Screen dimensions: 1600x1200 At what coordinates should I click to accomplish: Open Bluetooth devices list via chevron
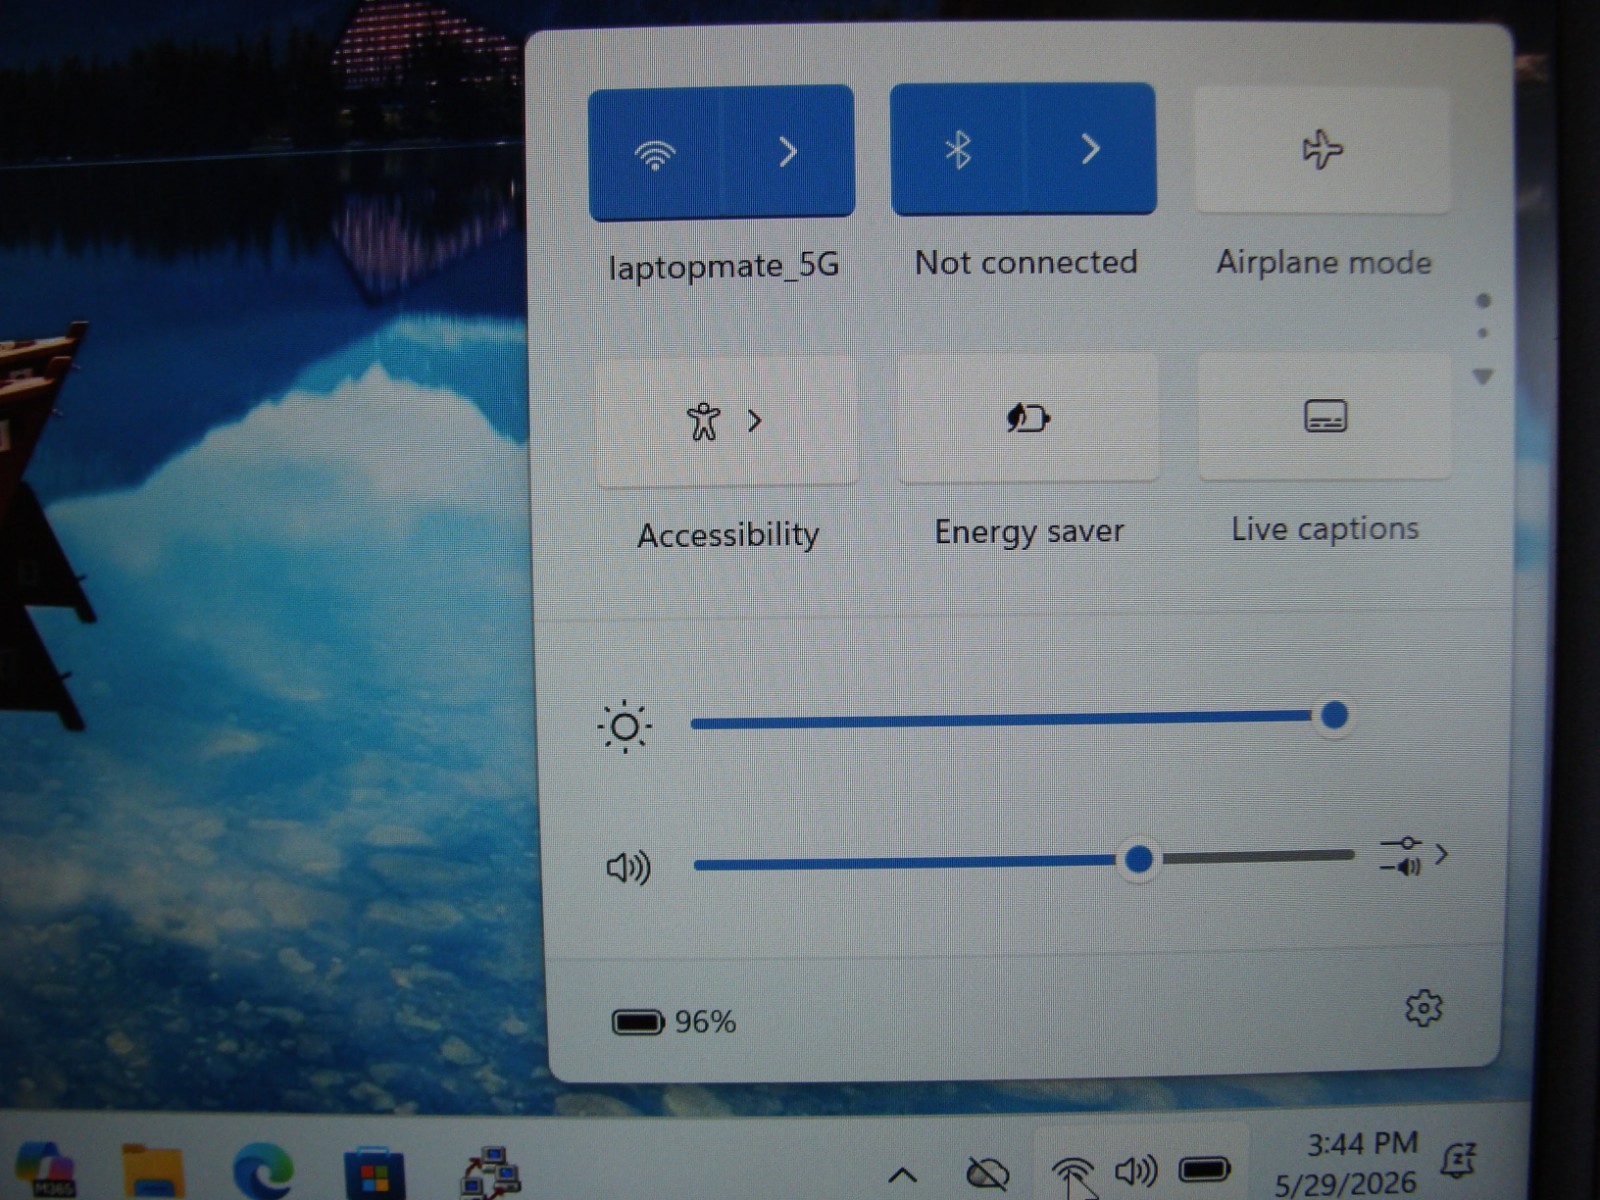coord(1090,149)
